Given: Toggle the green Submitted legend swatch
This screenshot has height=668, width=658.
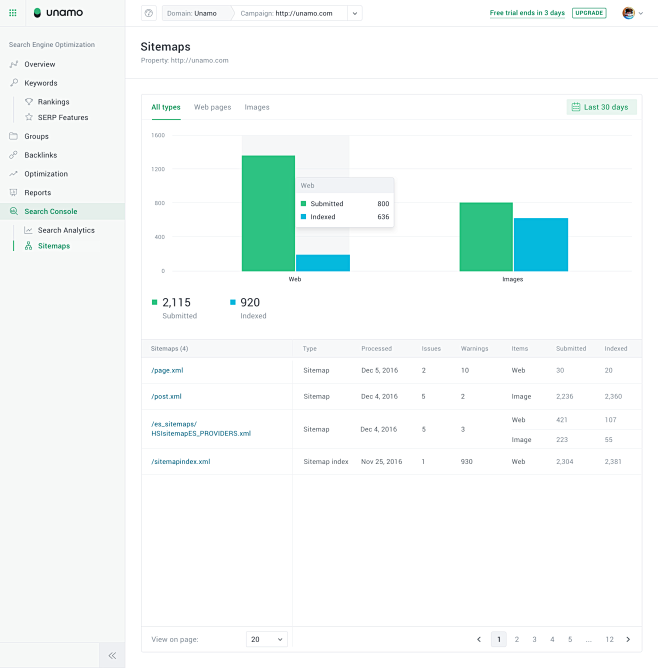Looking at the screenshot, I should point(155,302).
